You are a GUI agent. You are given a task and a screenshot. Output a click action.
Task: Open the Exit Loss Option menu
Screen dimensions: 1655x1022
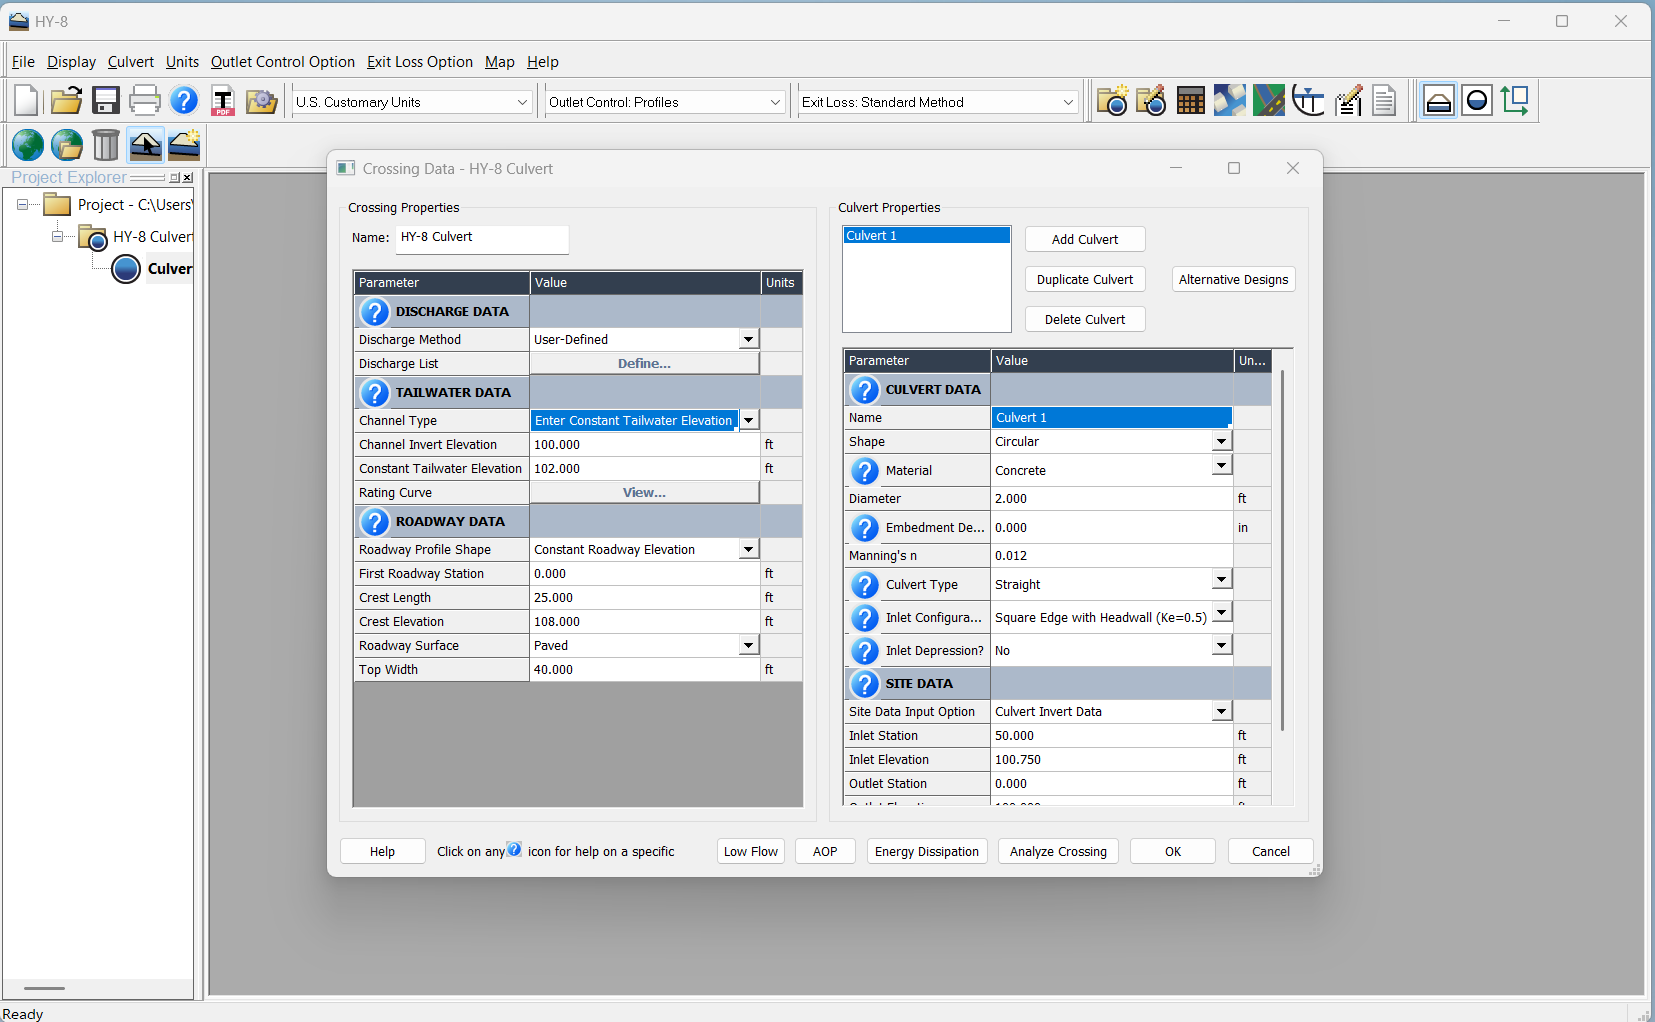click(420, 62)
